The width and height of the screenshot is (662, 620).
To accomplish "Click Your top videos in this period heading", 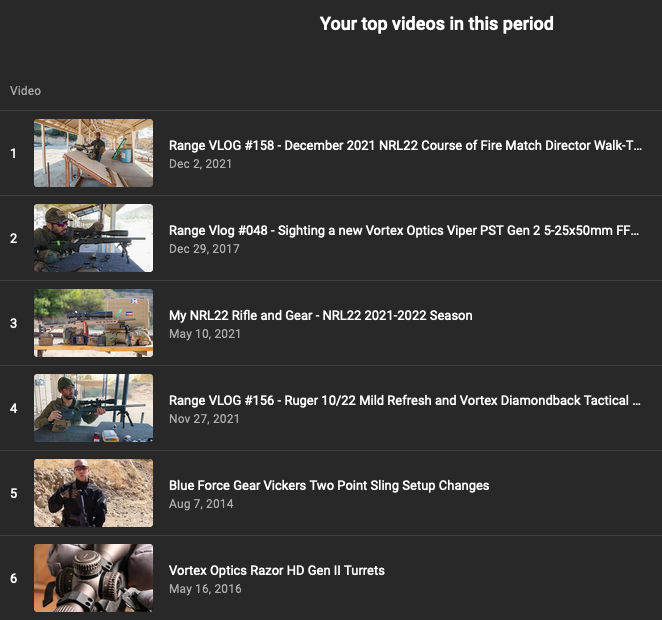I will point(436,23).
